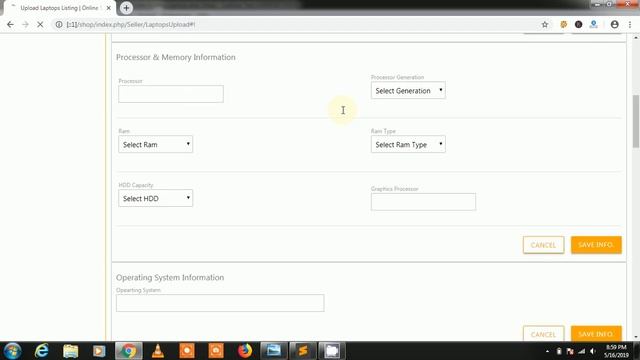Switch to Chrome in the taskbar
The image size is (640, 360).
click(x=129, y=351)
